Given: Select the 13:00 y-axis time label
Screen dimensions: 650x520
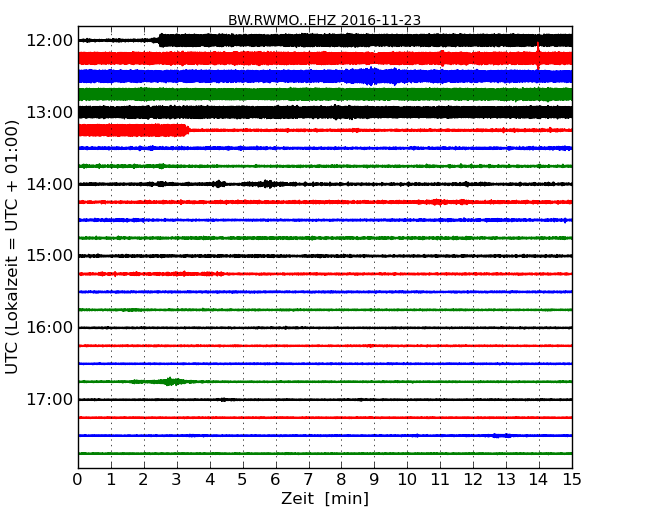Looking at the screenshot, I should click(x=49, y=112).
